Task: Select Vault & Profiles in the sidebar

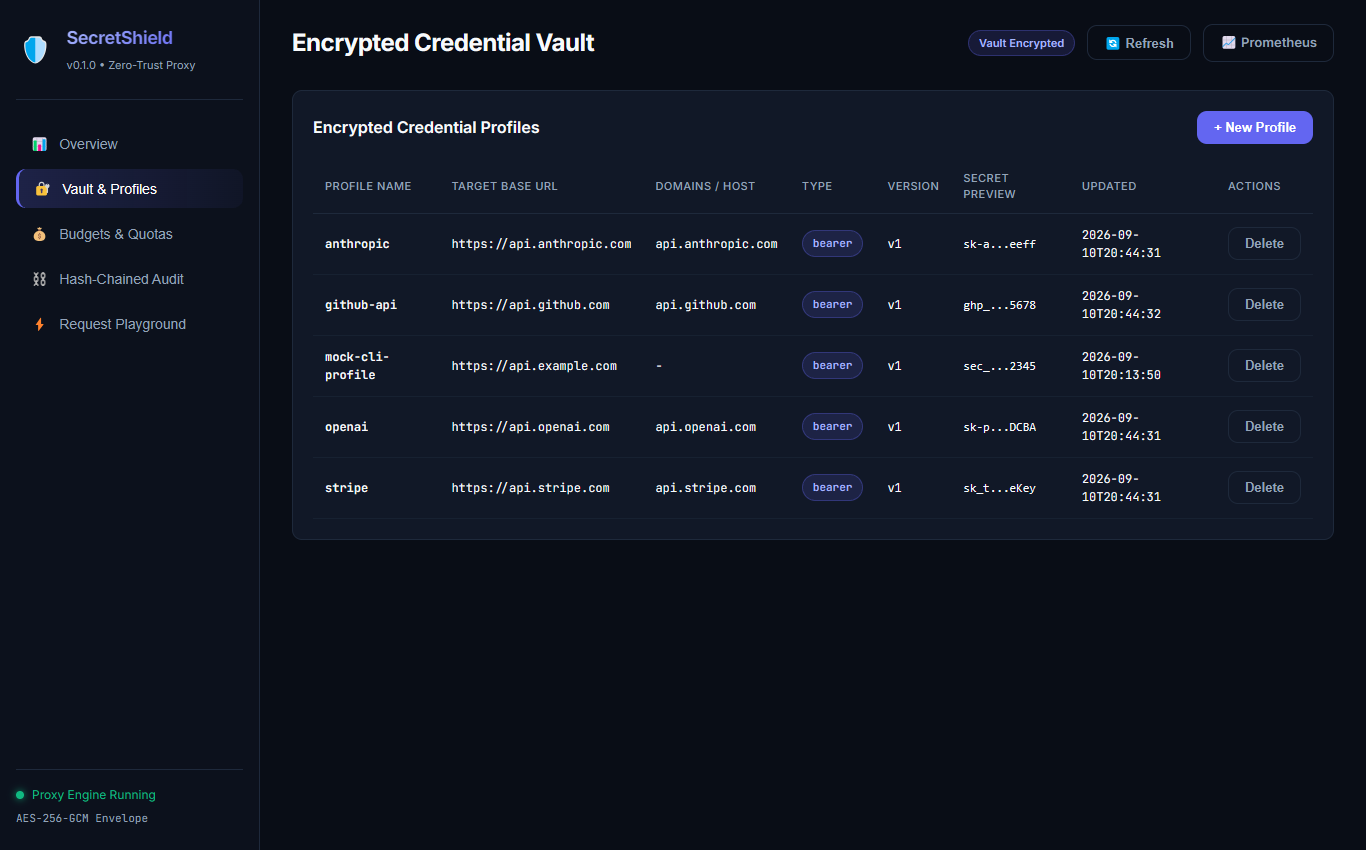Action: pyautogui.click(x=129, y=189)
